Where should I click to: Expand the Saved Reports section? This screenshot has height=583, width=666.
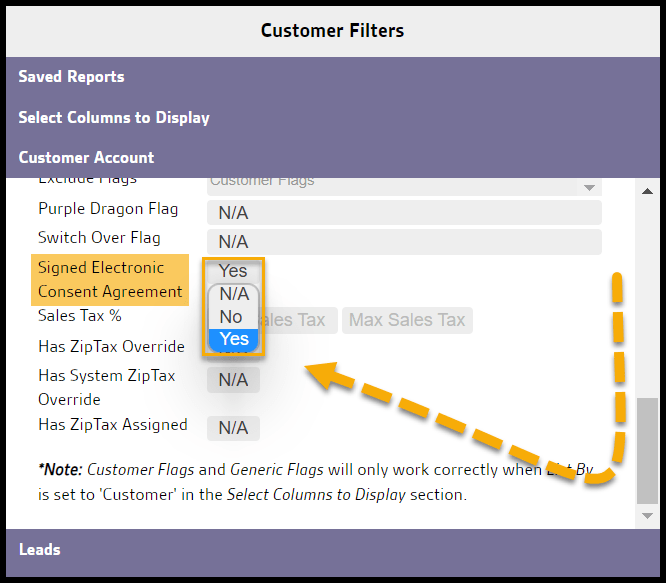(71, 77)
